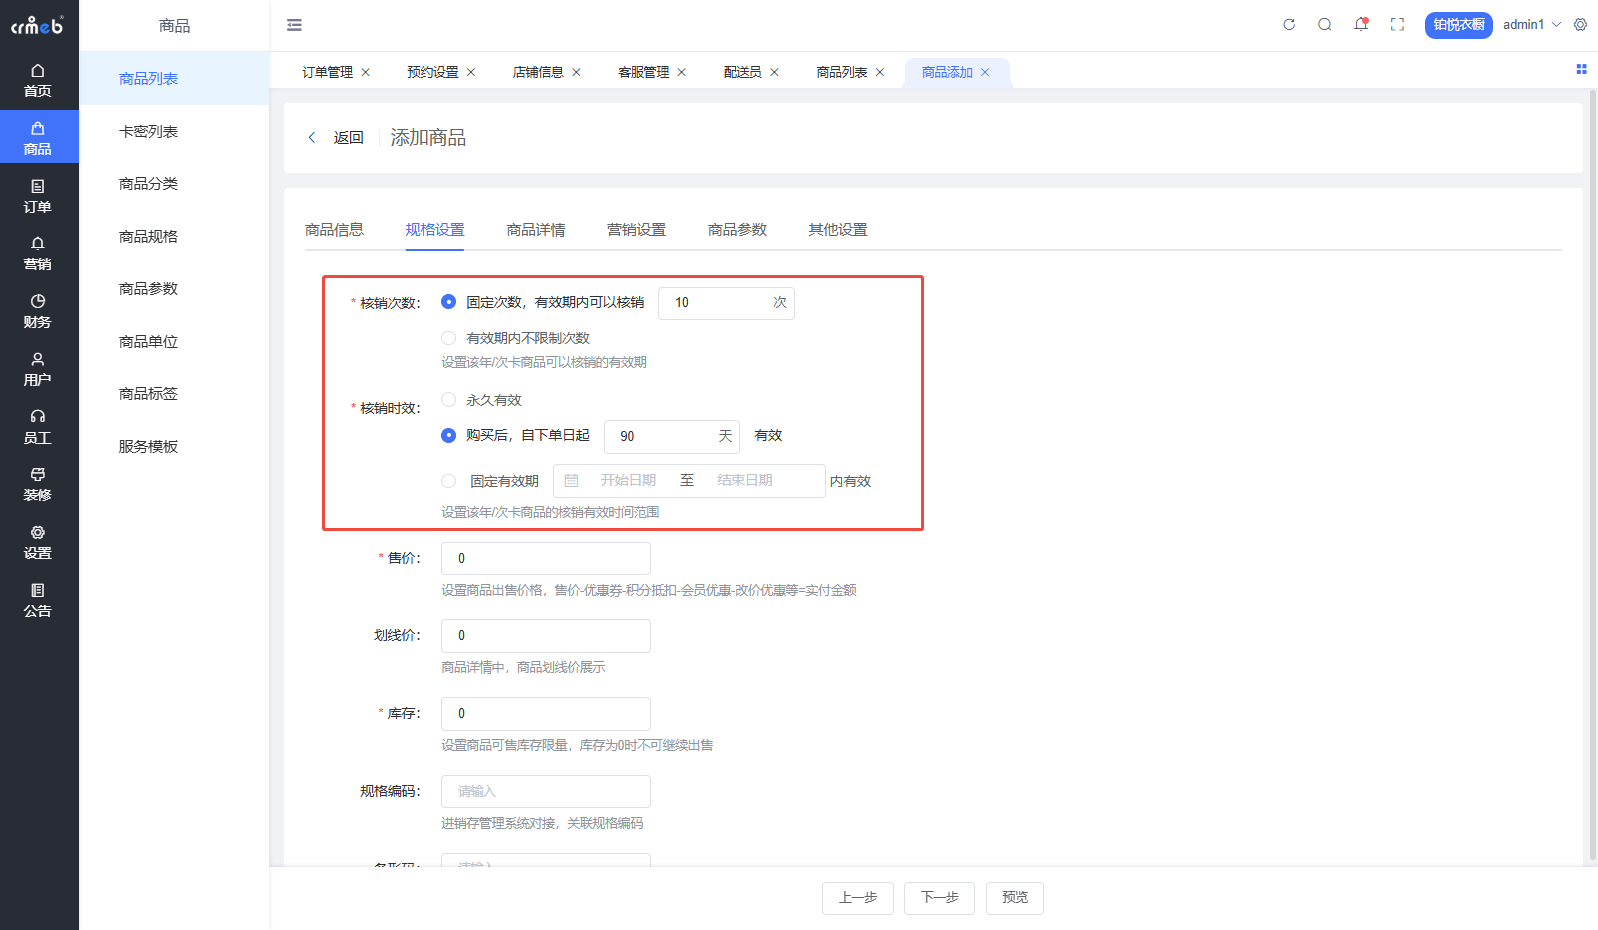Open the 订单 sidebar section

pyautogui.click(x=38, y=196)
